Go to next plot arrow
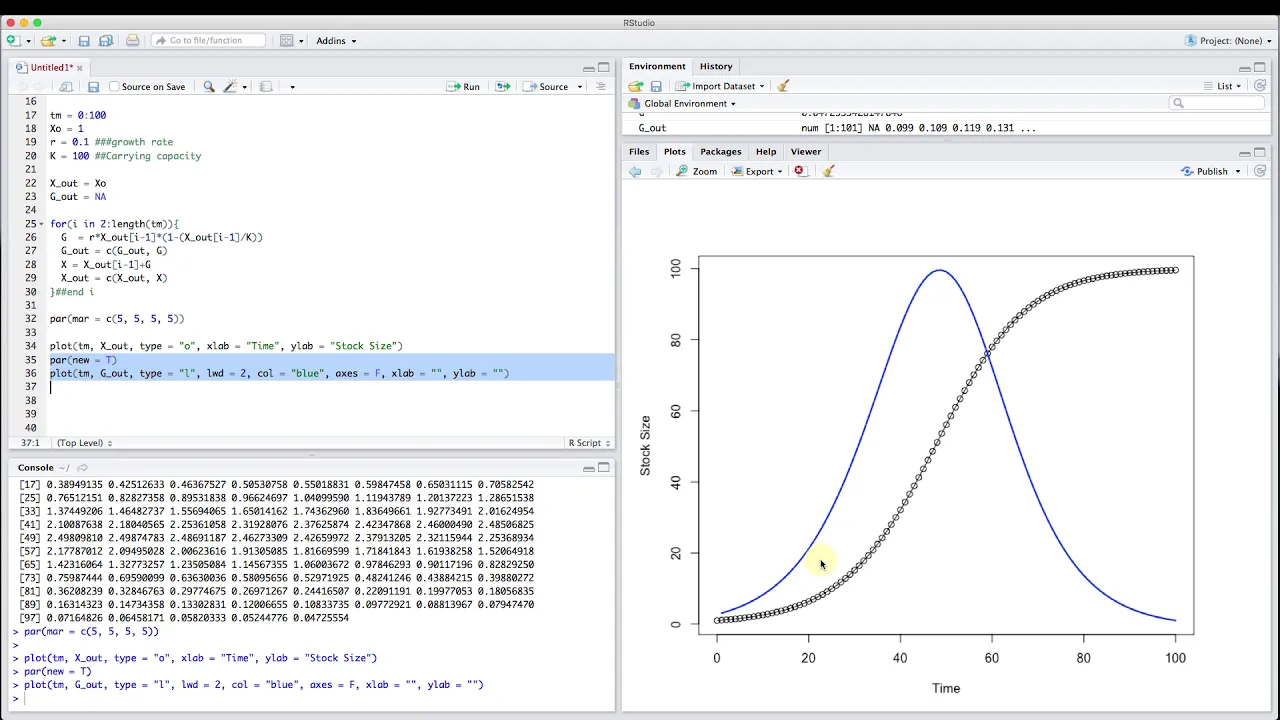 pos(656,172)
